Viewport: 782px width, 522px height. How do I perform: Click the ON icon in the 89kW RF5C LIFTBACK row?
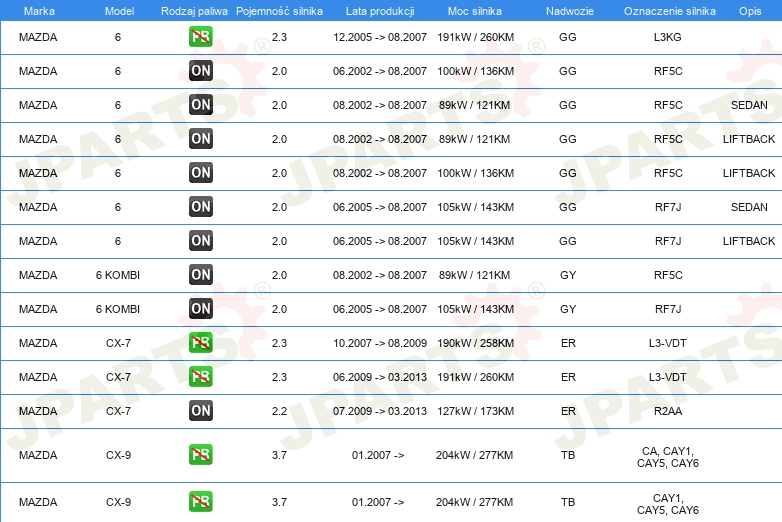(x=200, y=139)
